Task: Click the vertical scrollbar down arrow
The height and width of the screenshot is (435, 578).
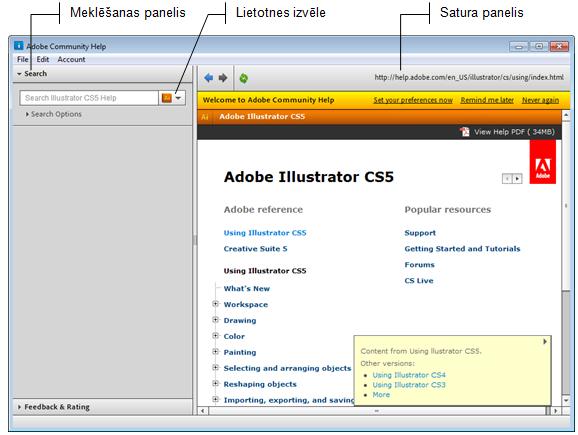Action: click(x=566, y=400)
